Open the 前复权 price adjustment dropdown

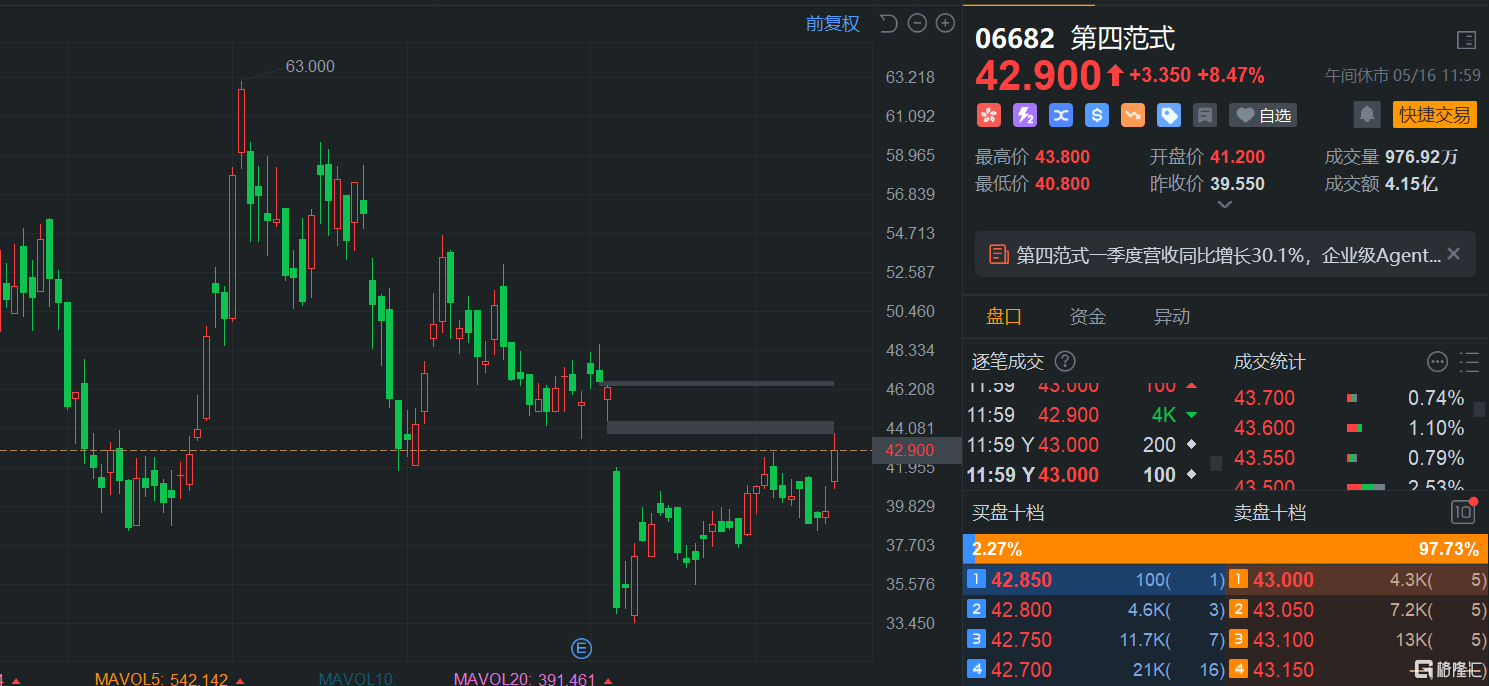832,24
